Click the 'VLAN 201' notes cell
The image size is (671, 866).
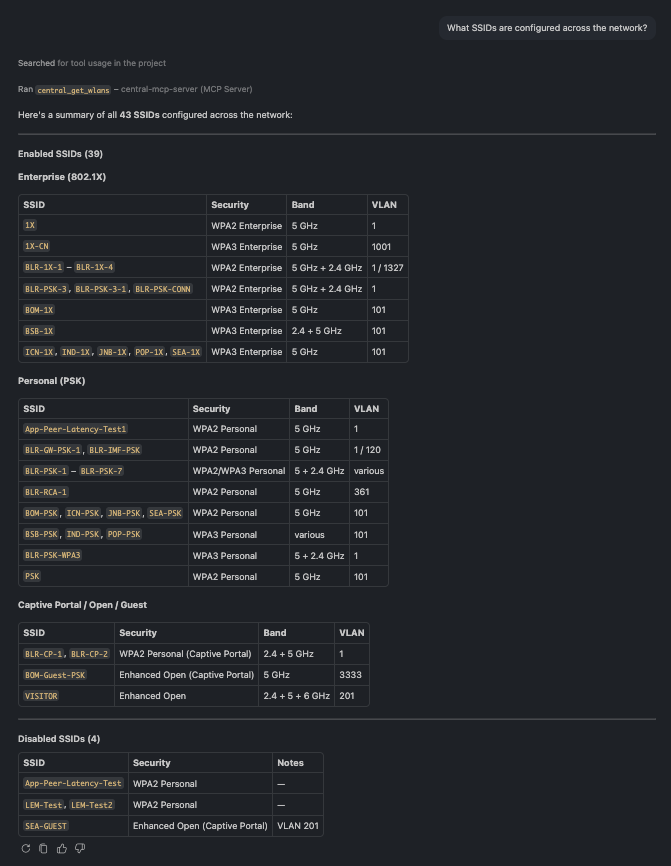[x=298, y=826]
